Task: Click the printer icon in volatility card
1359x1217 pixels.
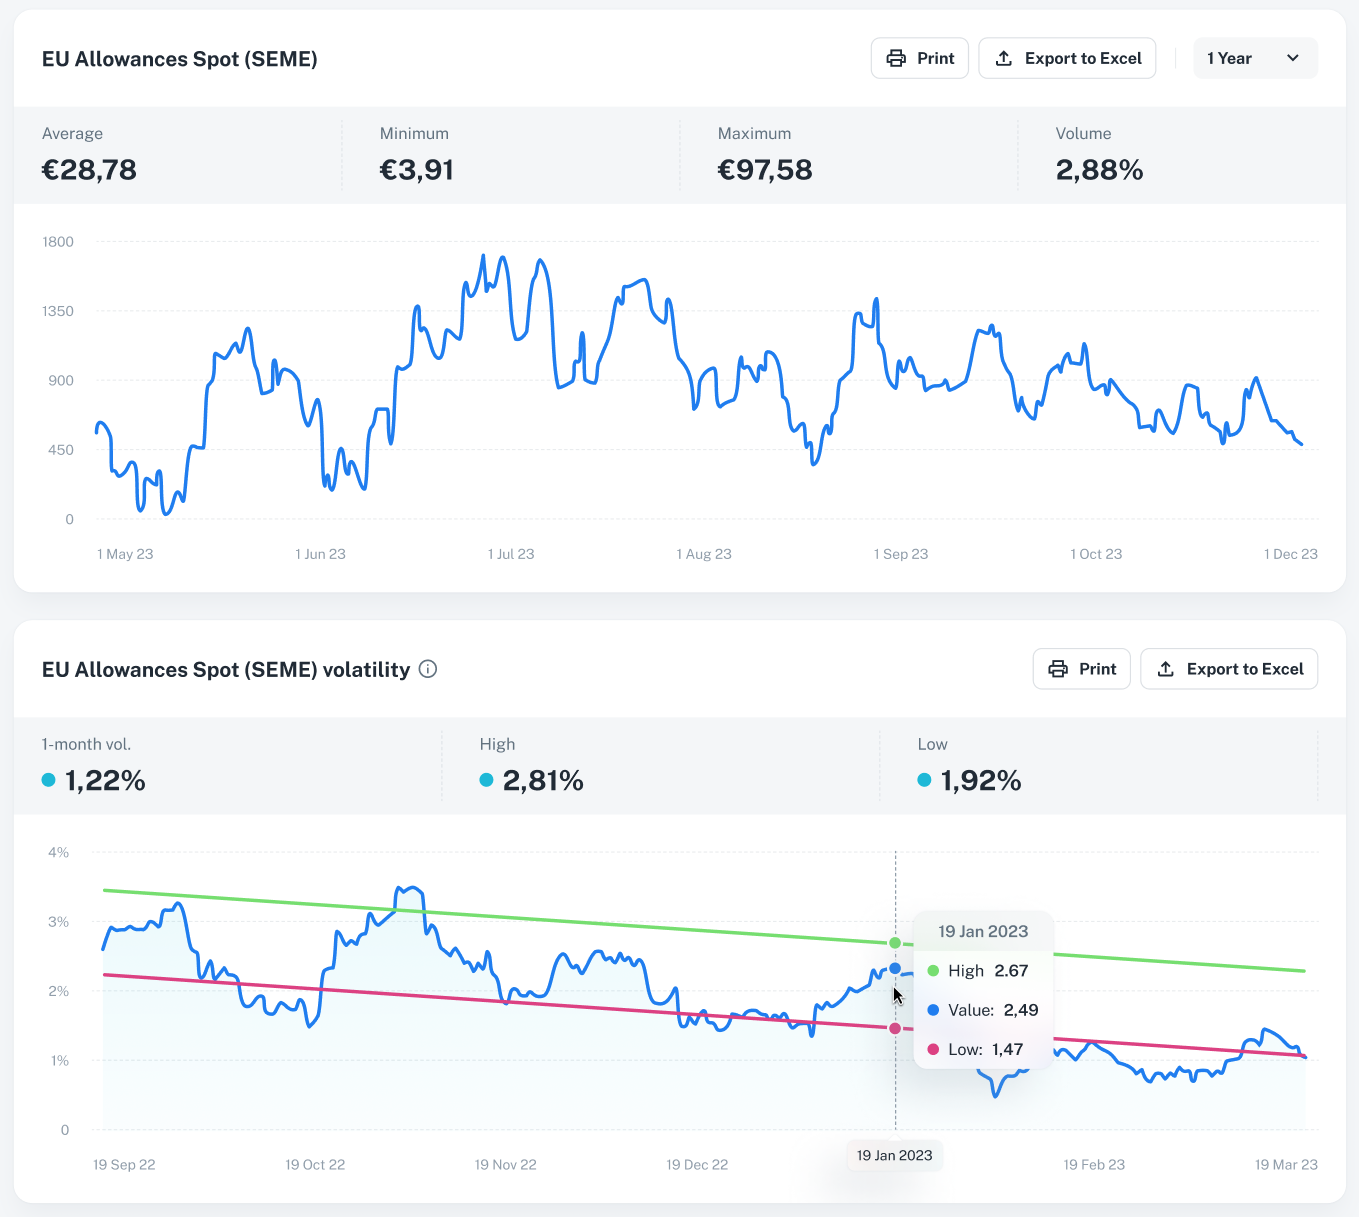Action: click(x=1058, y=669)
